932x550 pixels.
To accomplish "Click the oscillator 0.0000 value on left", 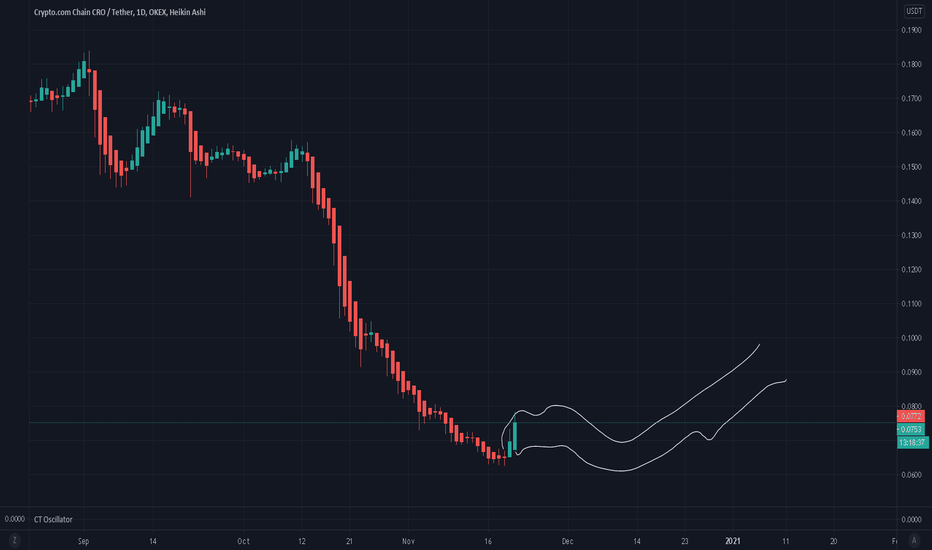I will tap(15, 519).
